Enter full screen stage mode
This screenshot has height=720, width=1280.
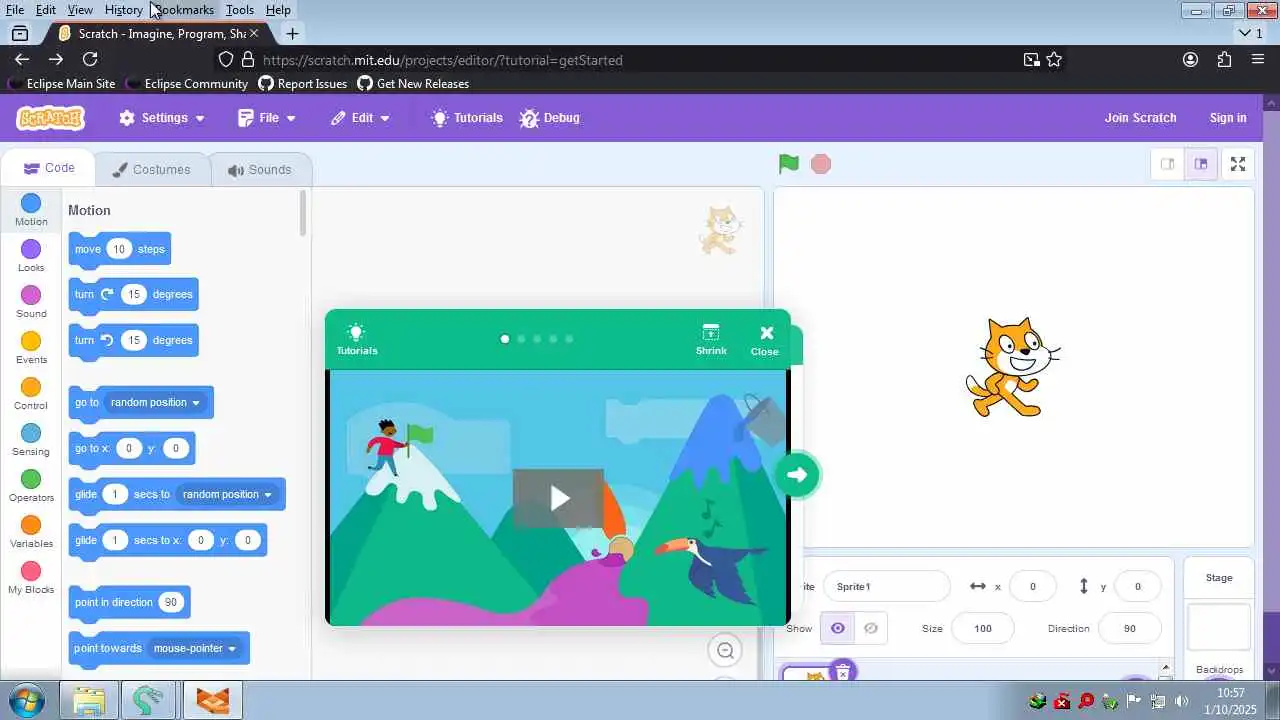click(1238, 164)
